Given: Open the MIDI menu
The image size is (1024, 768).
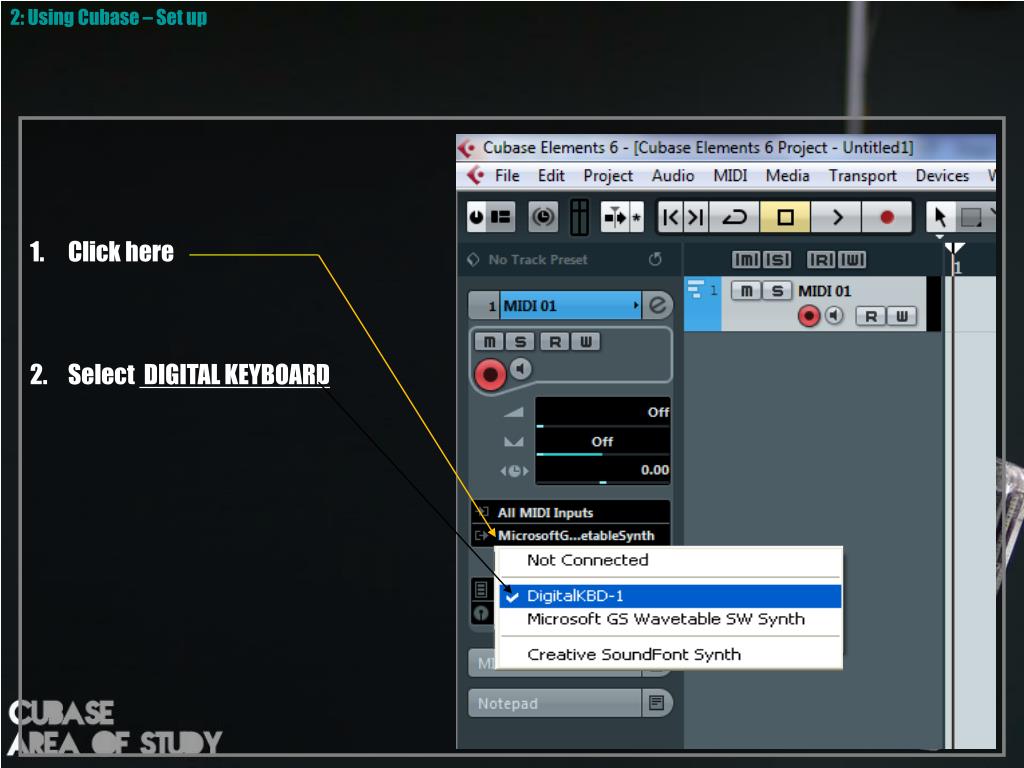Looking at the screenshot, I should tap(730, 175).
